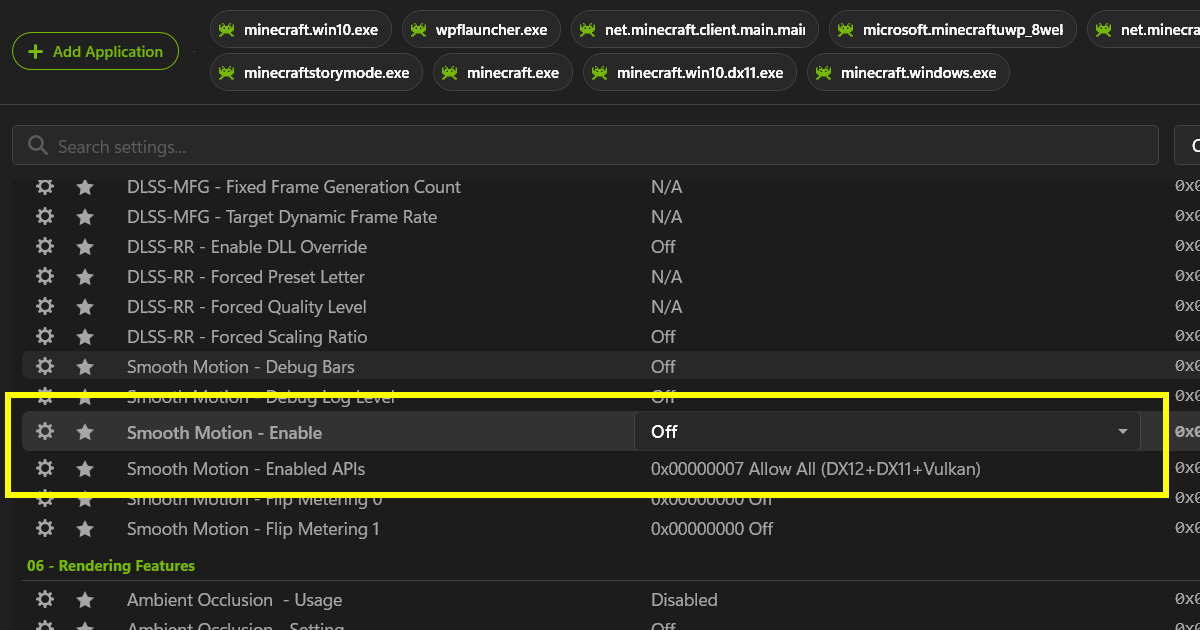Image resolution: width=1200 pixels, height=630 pixels.
Task: Click N/A value of Target Dynamic Frame Rate
Action: [x=667, y=217]
